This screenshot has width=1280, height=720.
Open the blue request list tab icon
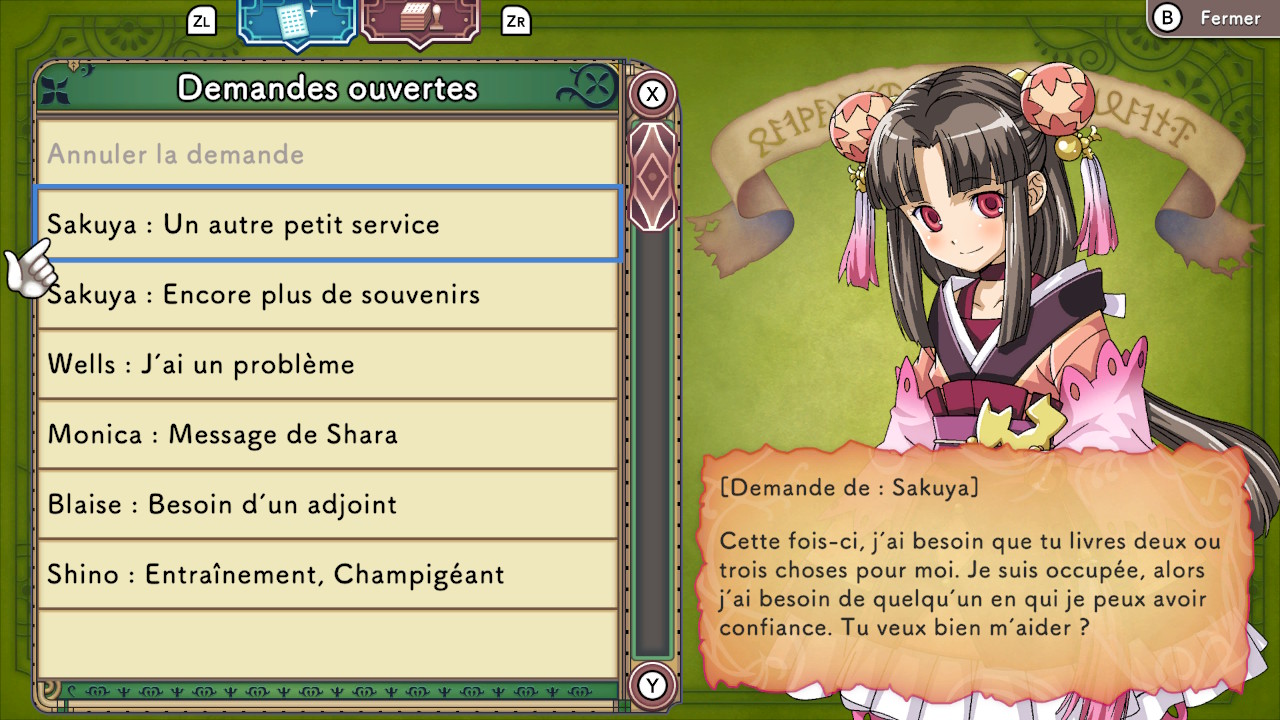(297, 22)
